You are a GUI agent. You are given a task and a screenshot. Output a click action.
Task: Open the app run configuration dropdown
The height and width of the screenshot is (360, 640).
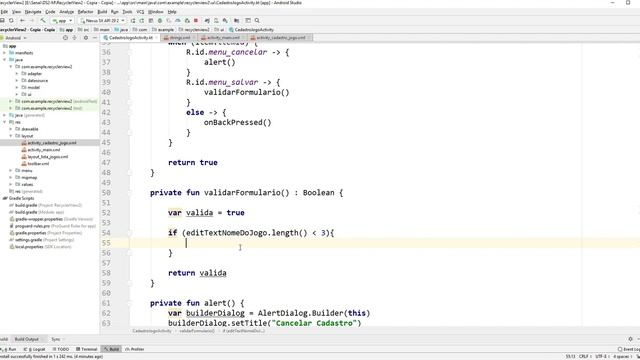click(62, 20)
